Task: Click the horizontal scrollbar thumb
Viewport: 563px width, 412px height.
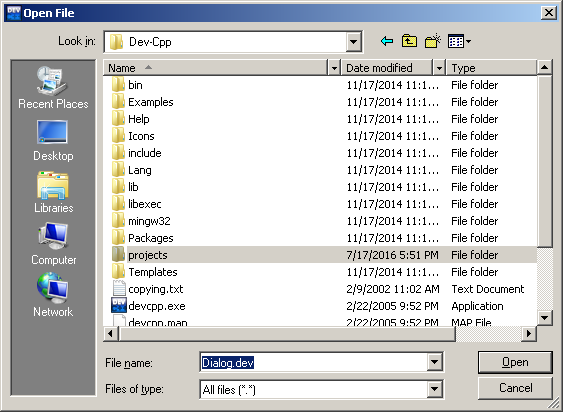Action: pos(287,334)
